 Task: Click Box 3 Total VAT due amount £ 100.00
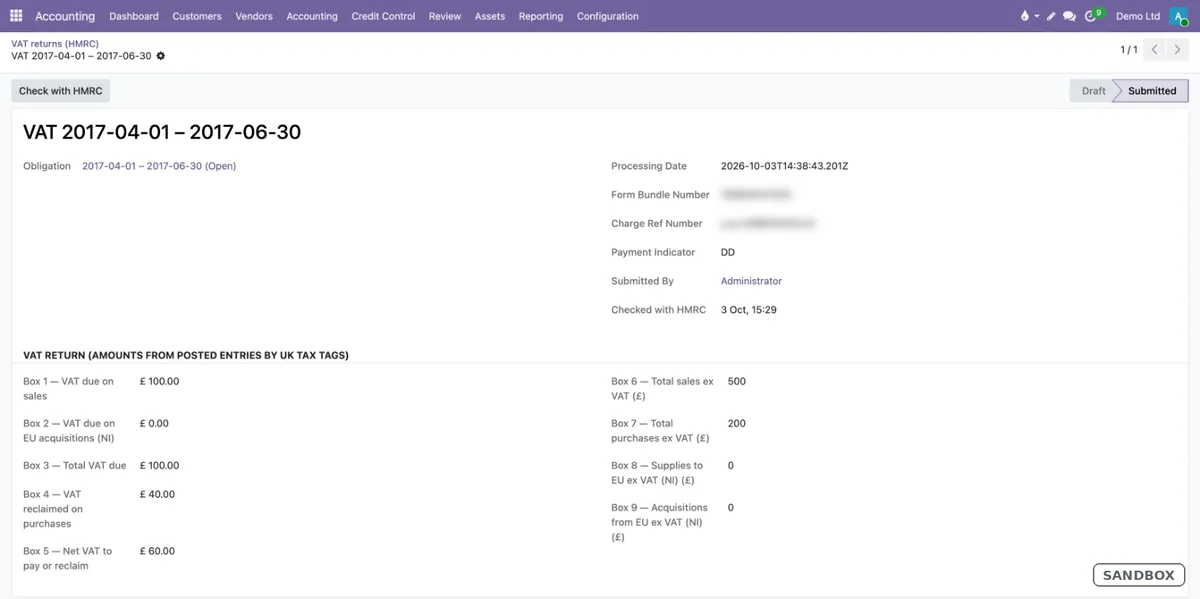(160, 465)
